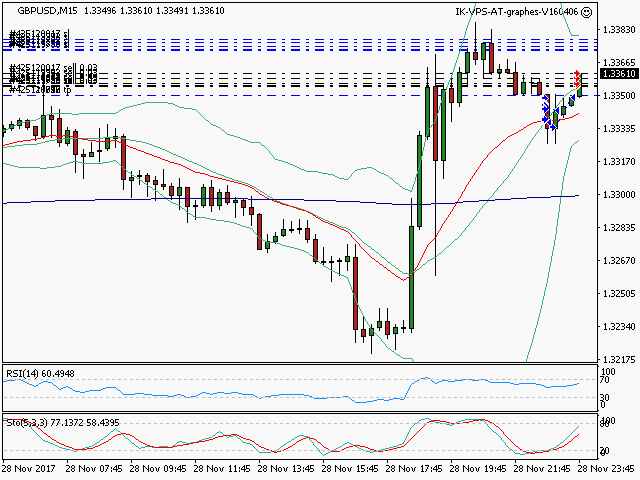Click the 28 Nov 13:45 time label
This screenshot has width=640, height=480.
pos(287,467)
